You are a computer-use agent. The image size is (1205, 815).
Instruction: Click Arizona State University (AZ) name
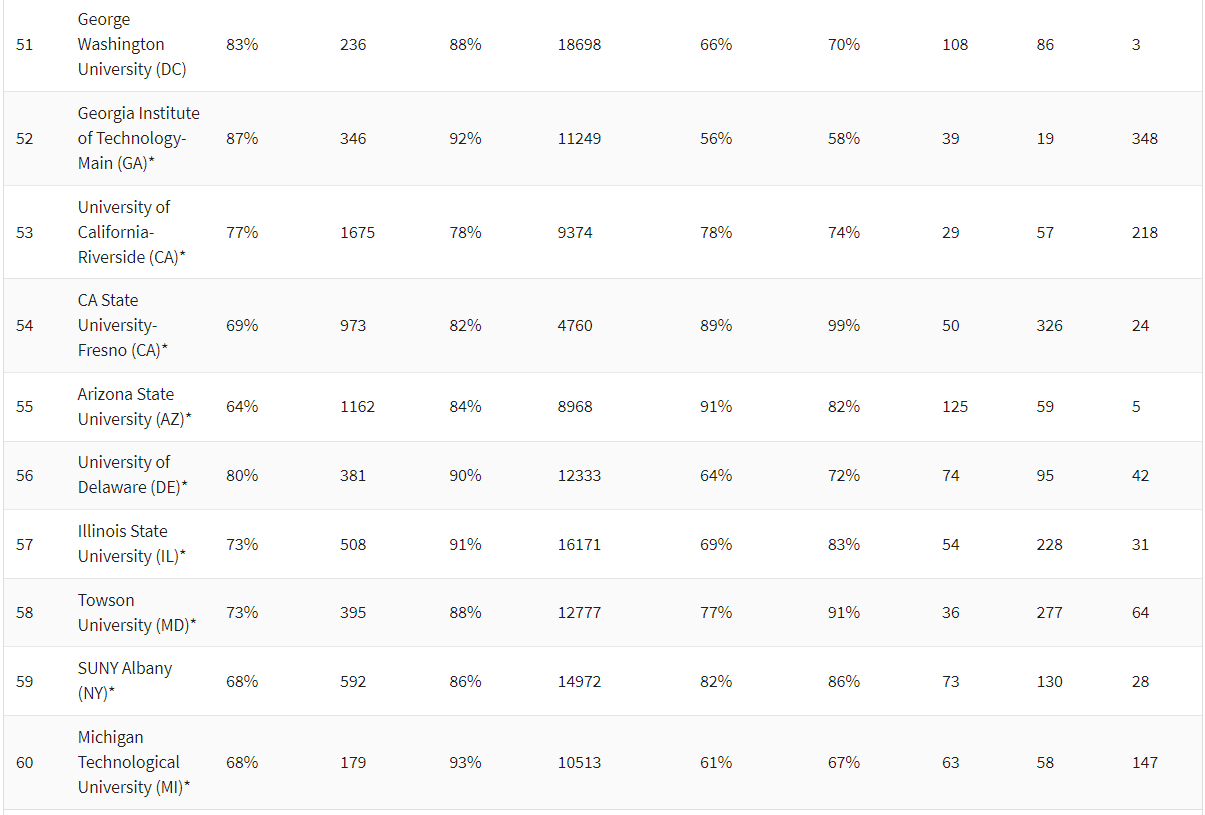pos(134,407)
